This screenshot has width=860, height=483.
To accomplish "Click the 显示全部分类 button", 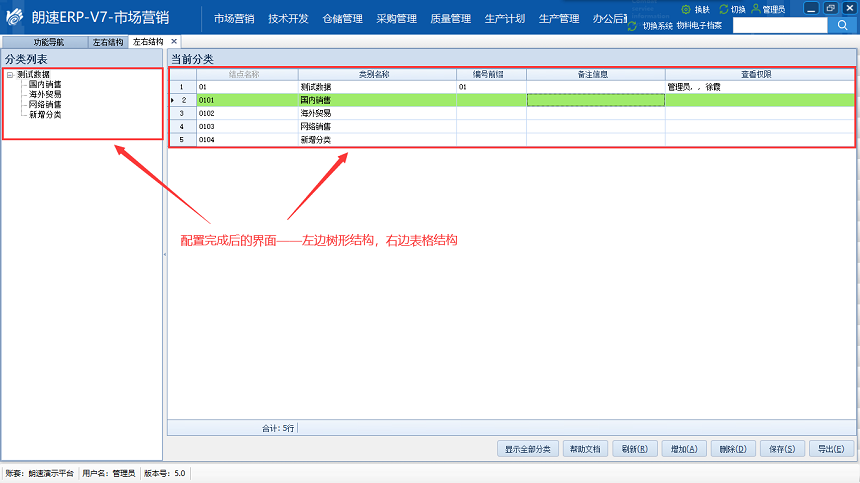I will coord(527,449).
